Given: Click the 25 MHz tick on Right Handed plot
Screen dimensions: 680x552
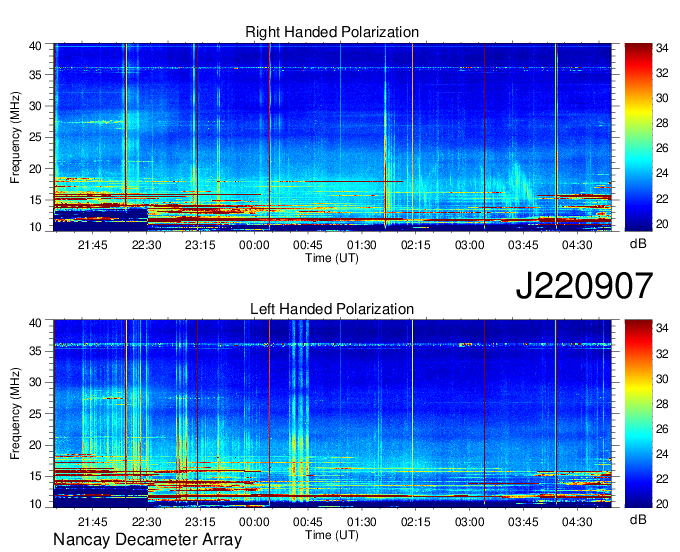Looking at the screenshot, I should pos(35,137).
